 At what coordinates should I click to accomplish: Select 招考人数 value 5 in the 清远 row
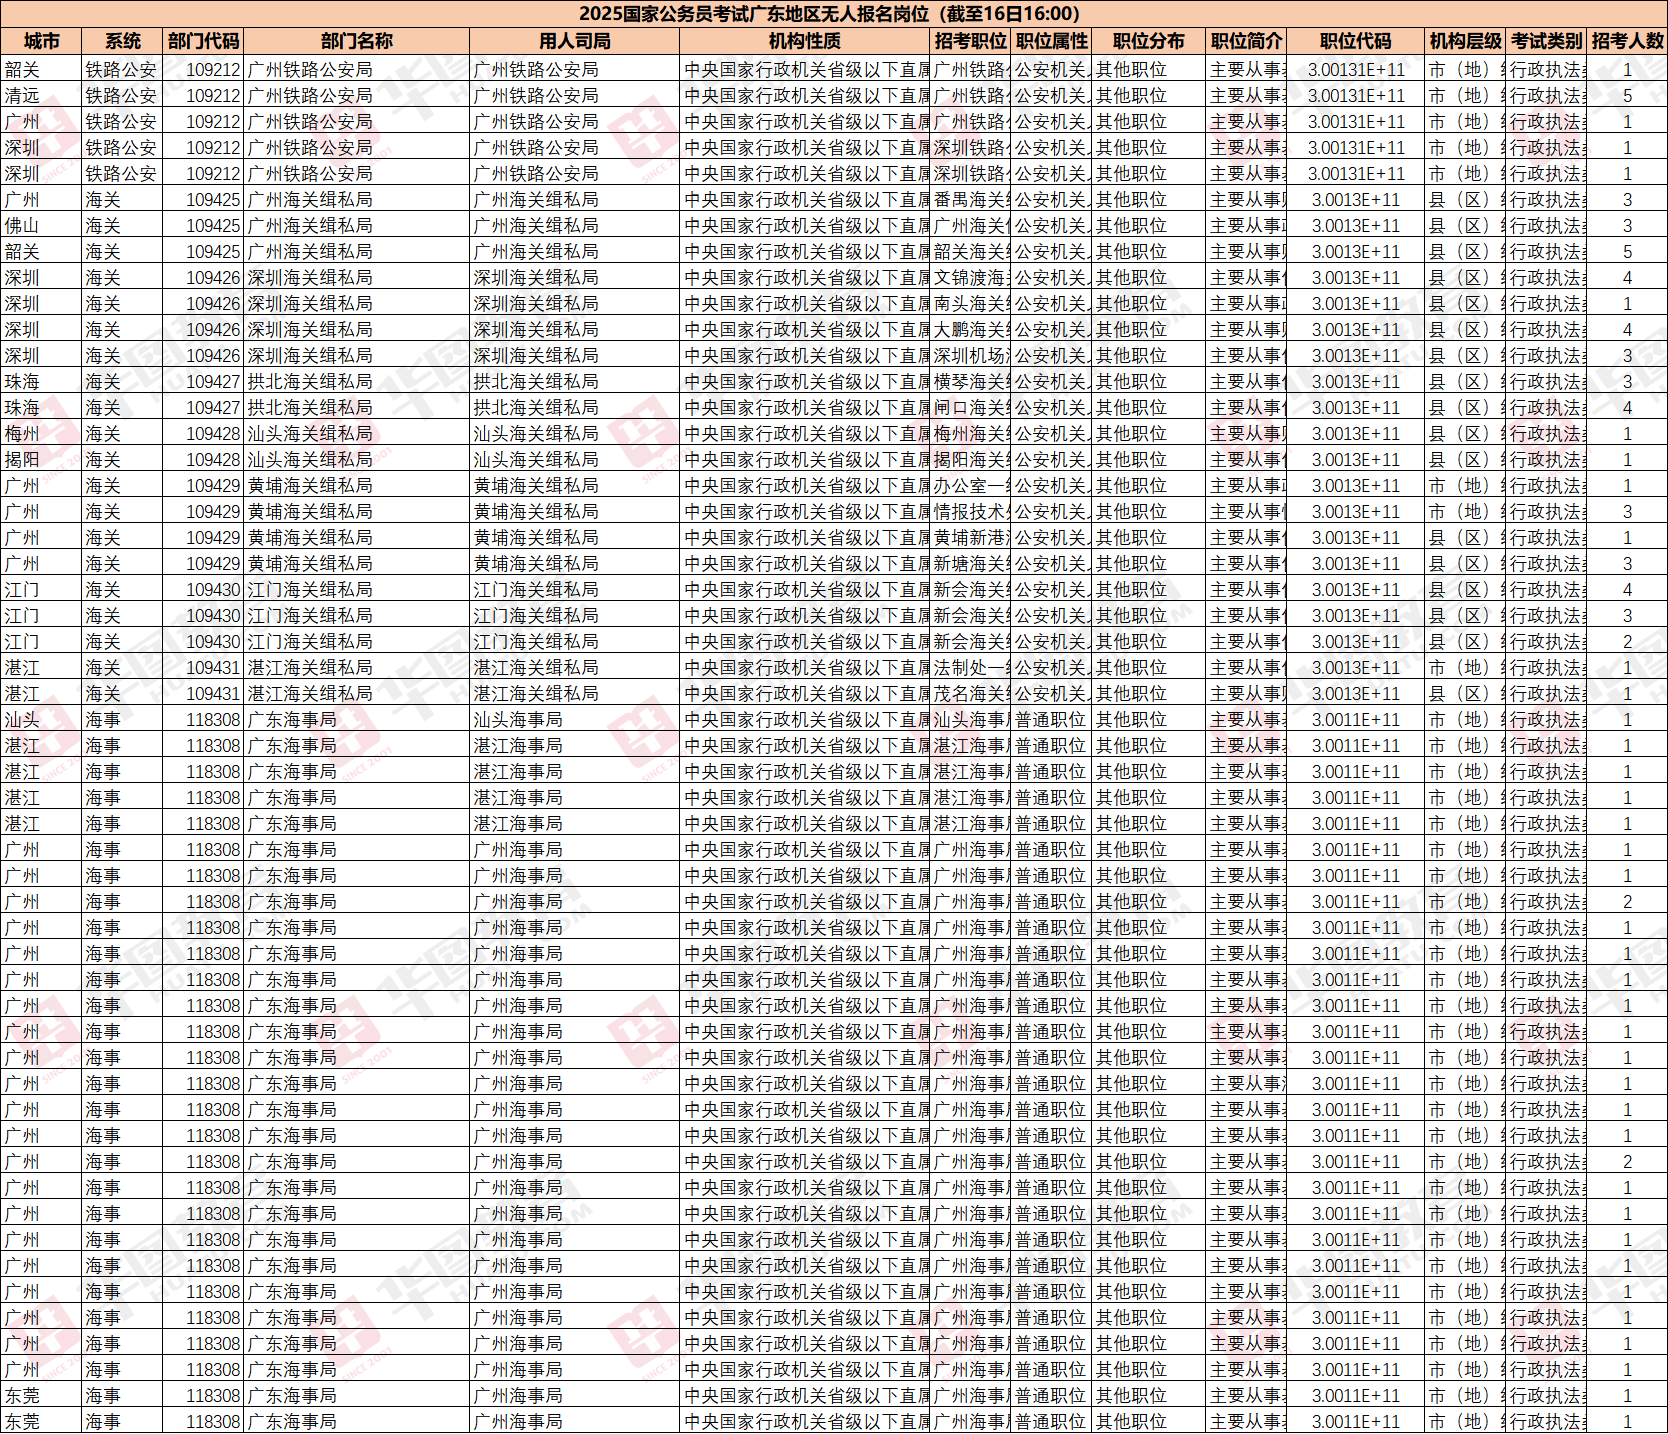[x=1627, y=96]
